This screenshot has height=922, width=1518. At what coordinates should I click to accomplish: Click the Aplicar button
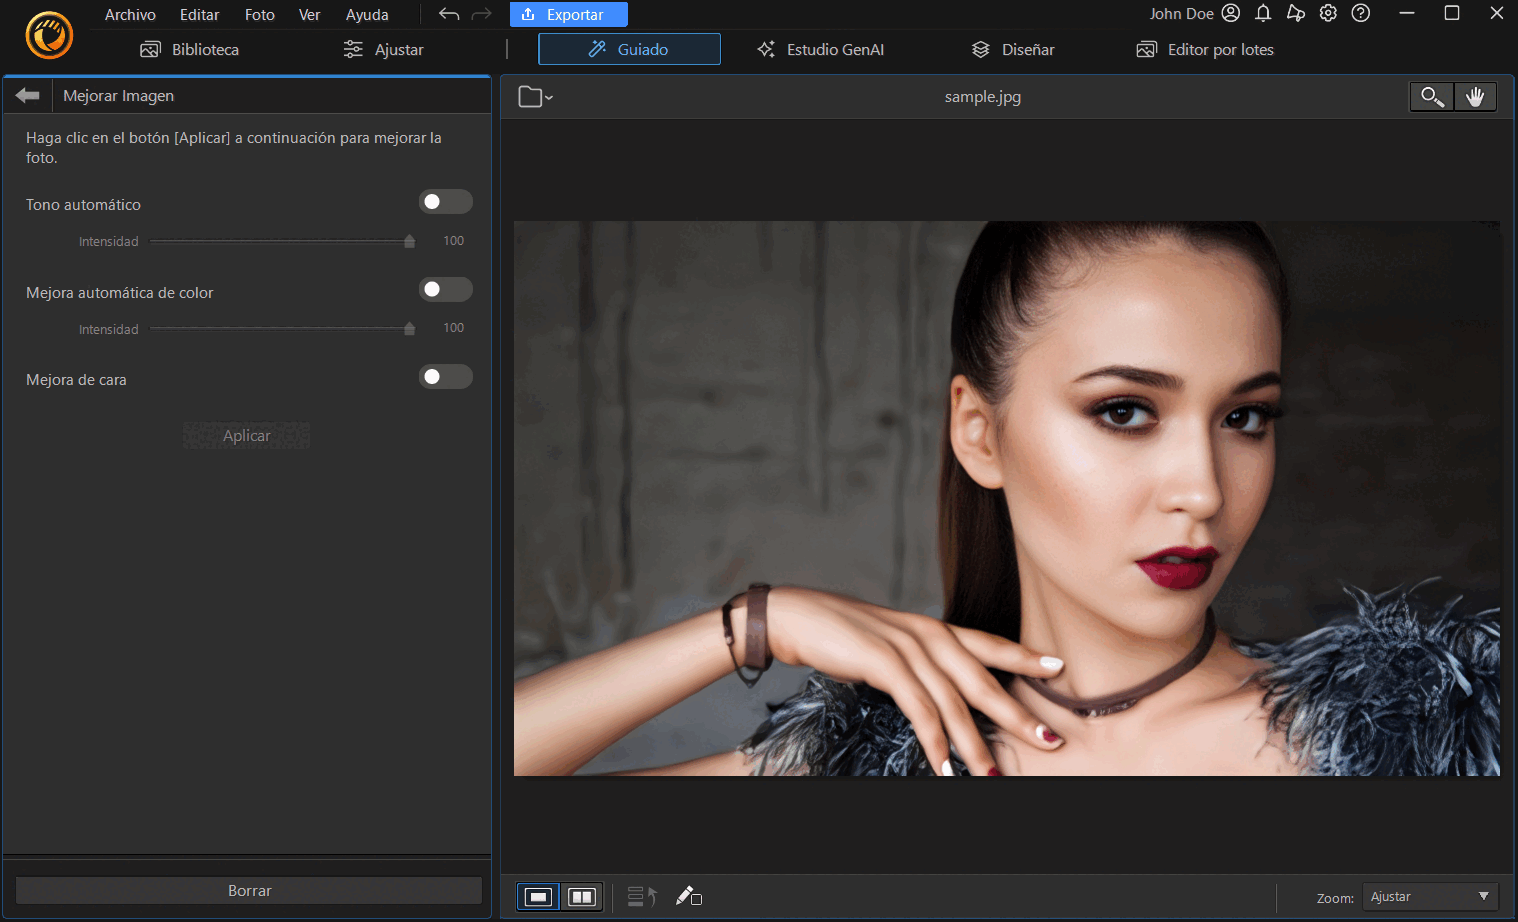246,435
